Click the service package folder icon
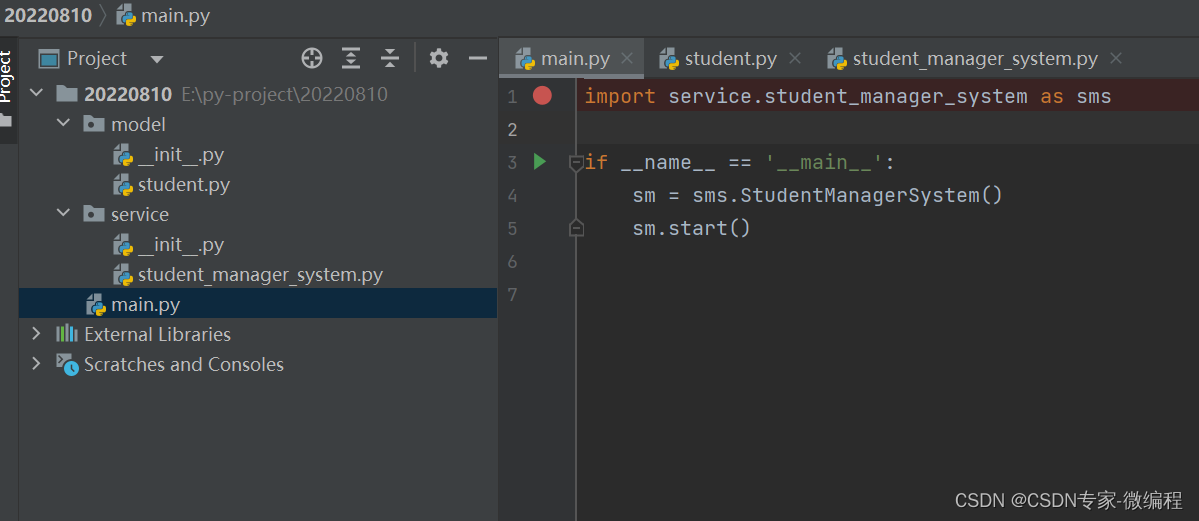Screen dimensions: 1199x521 pyautogui.click(x=94, y=214)
